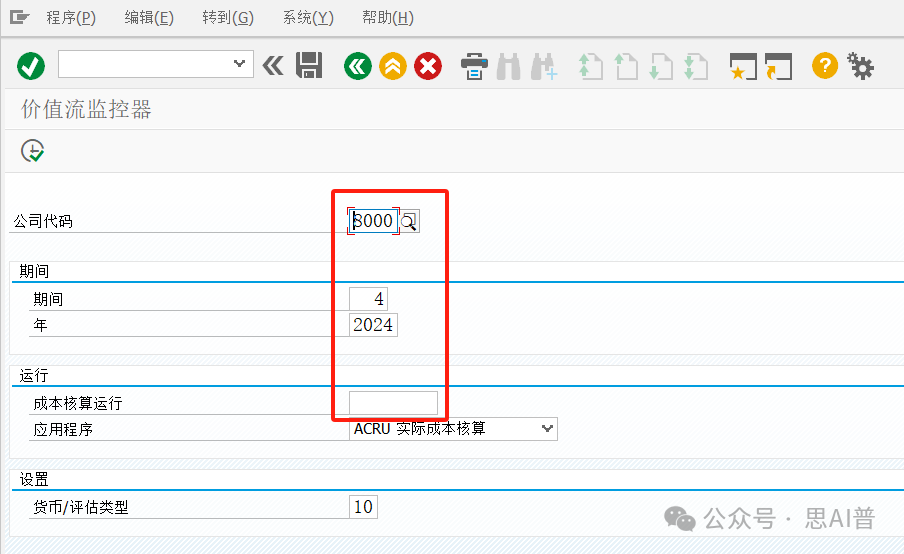
Task: Go to First Page icon
Action: coord(591,66)
